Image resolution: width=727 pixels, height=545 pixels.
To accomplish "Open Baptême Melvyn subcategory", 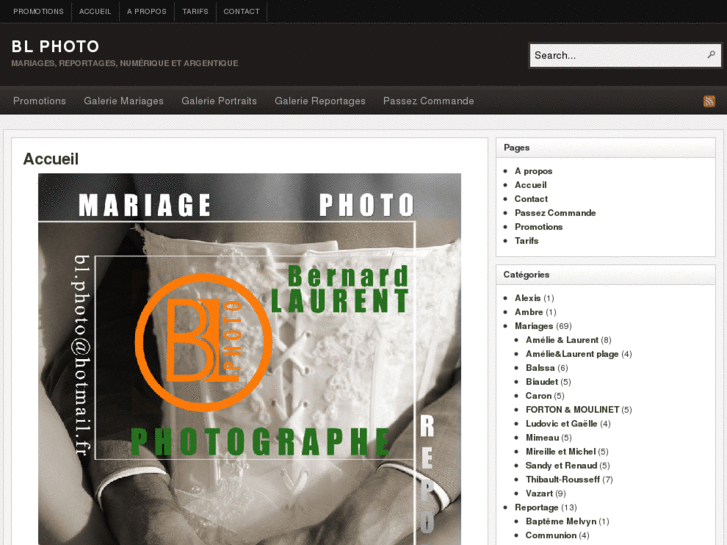I will click(x=561, y=521).
